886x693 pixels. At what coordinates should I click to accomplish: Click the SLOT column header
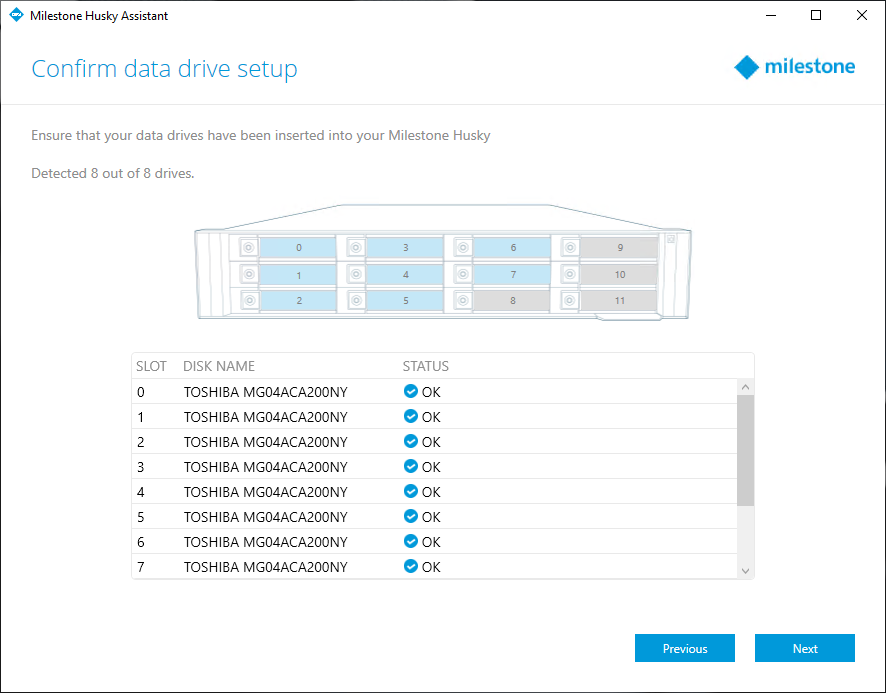coord(151,366)
